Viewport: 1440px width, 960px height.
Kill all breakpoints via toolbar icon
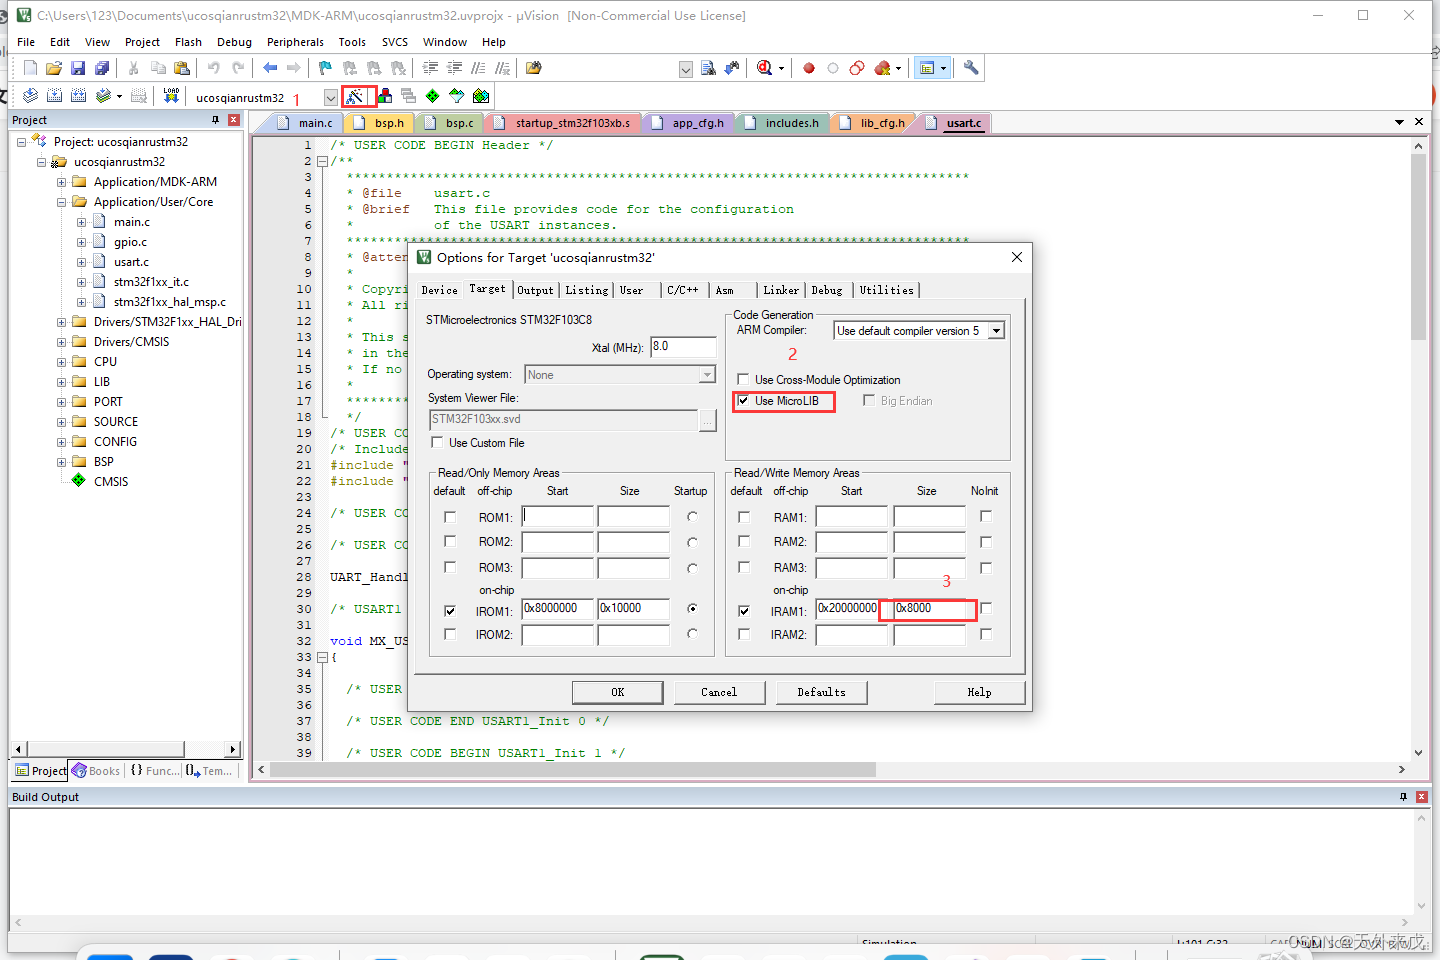[x=884, y=67]
